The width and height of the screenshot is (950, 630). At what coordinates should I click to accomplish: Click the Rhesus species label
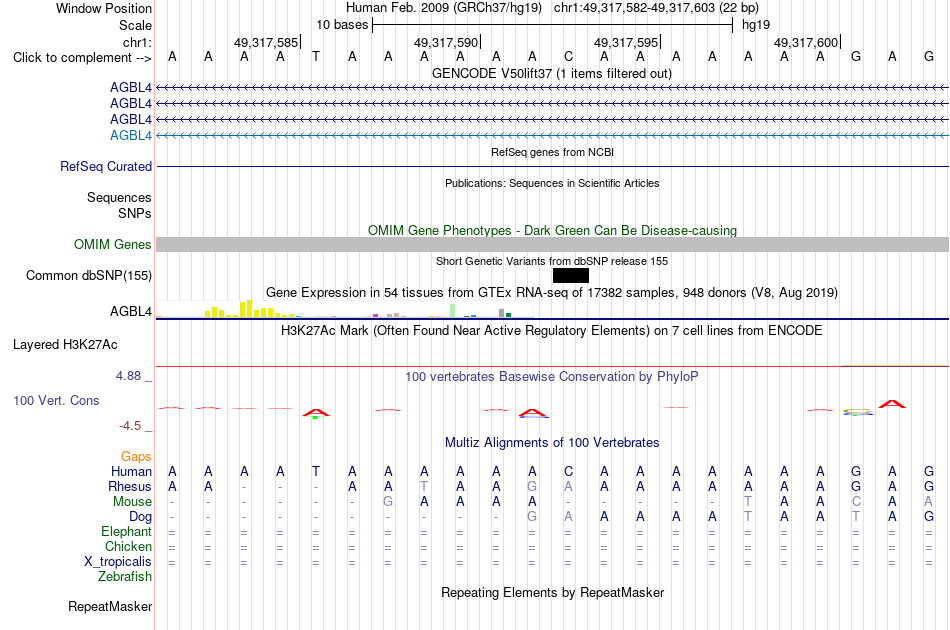tap(130, 487)
